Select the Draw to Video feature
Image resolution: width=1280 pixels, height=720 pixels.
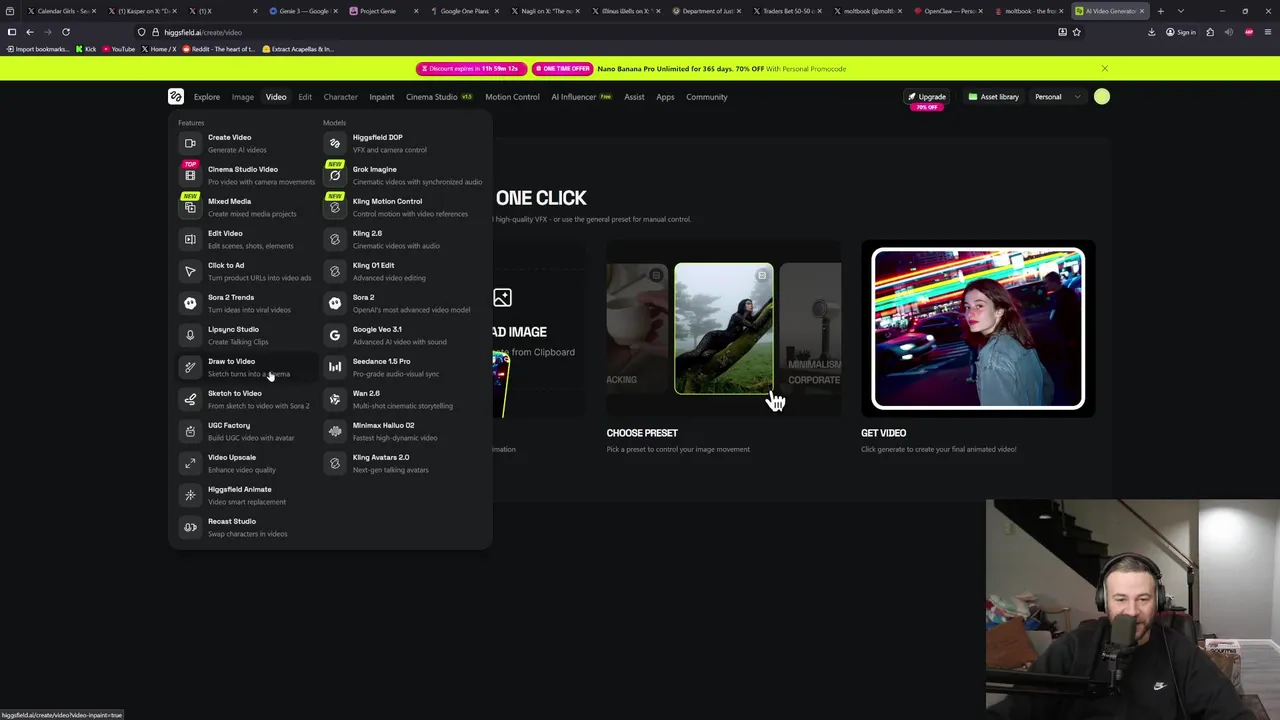[245, 367]
